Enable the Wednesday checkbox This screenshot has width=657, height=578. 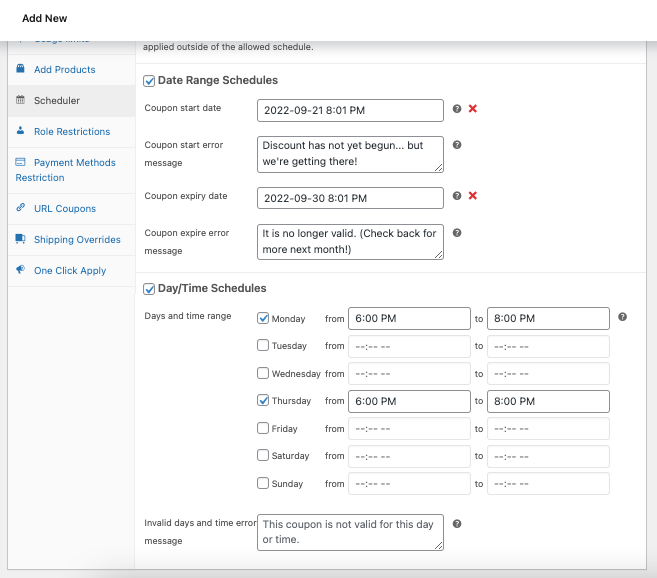(263, 373)
